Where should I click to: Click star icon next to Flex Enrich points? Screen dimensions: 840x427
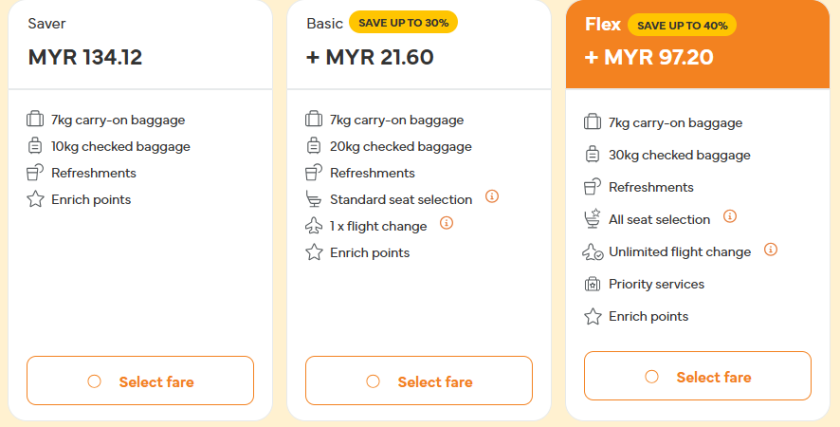(592, 316)
